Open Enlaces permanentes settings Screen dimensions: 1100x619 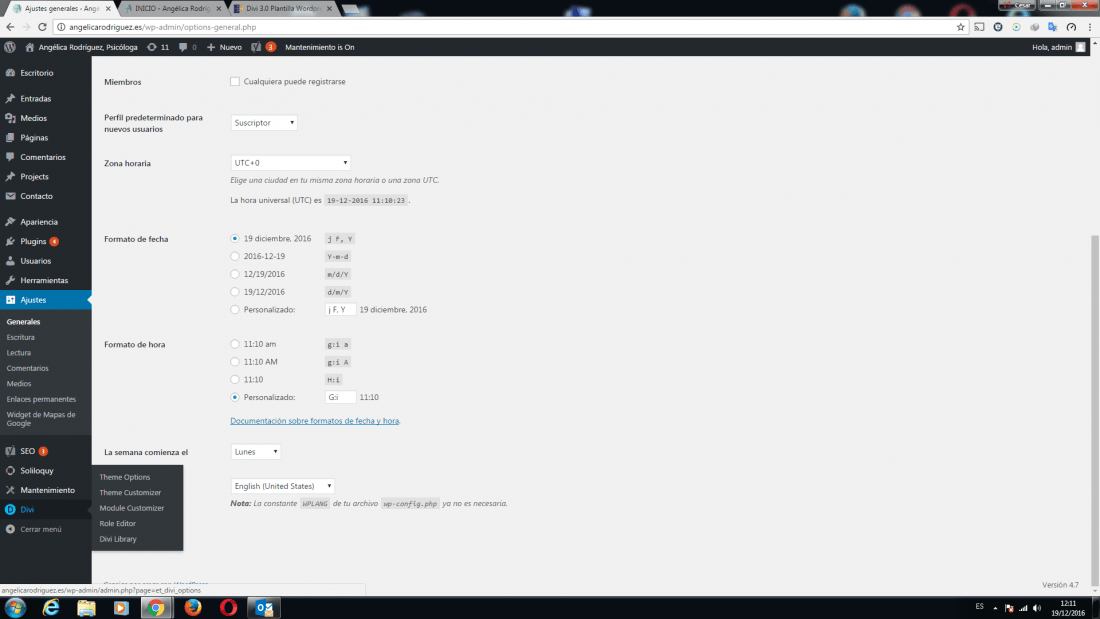[41, 399]
